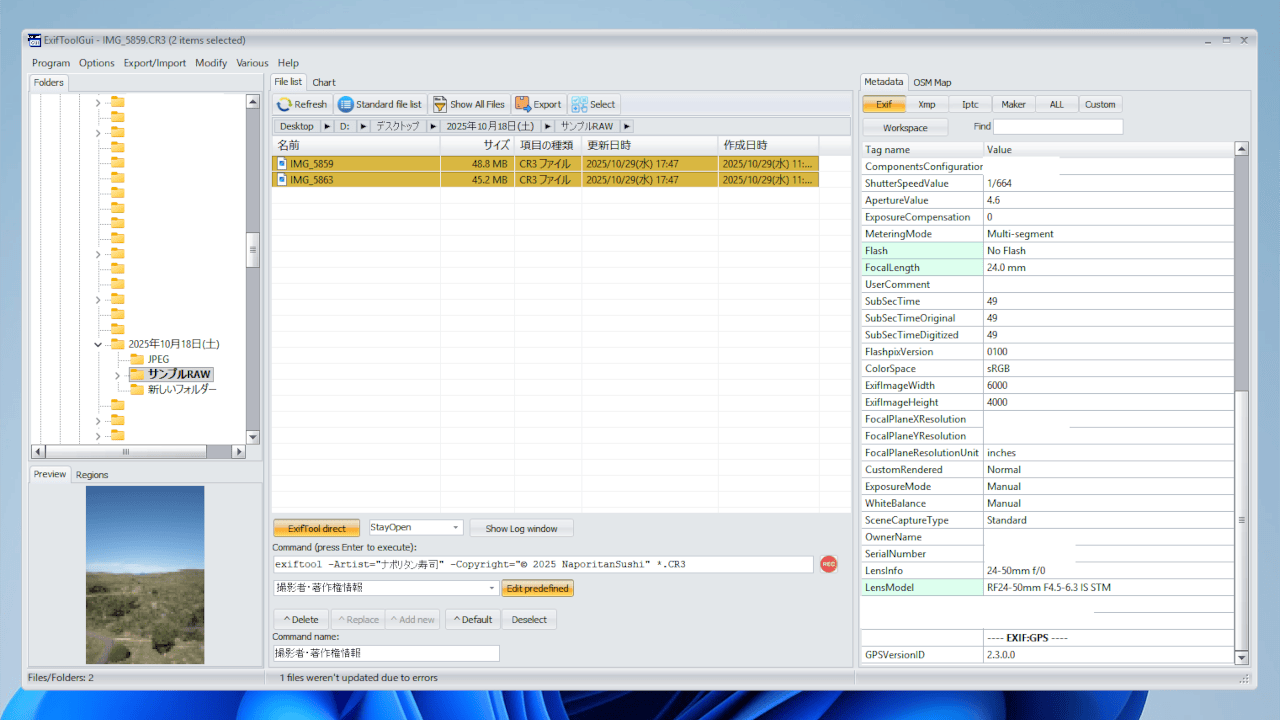The image size is (1280, 720).
Task: Open the Modify menu
Action: tap(211, 62)
